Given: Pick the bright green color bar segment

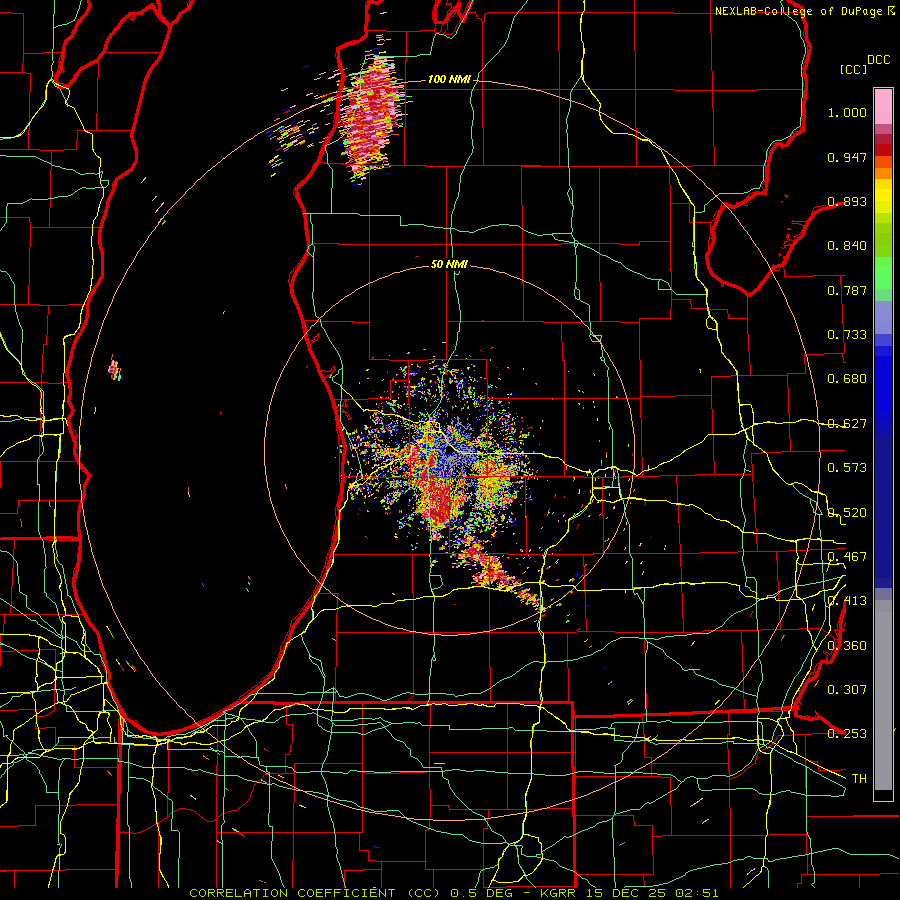Looking at the screenshot, I should click(x=883, y=273).
